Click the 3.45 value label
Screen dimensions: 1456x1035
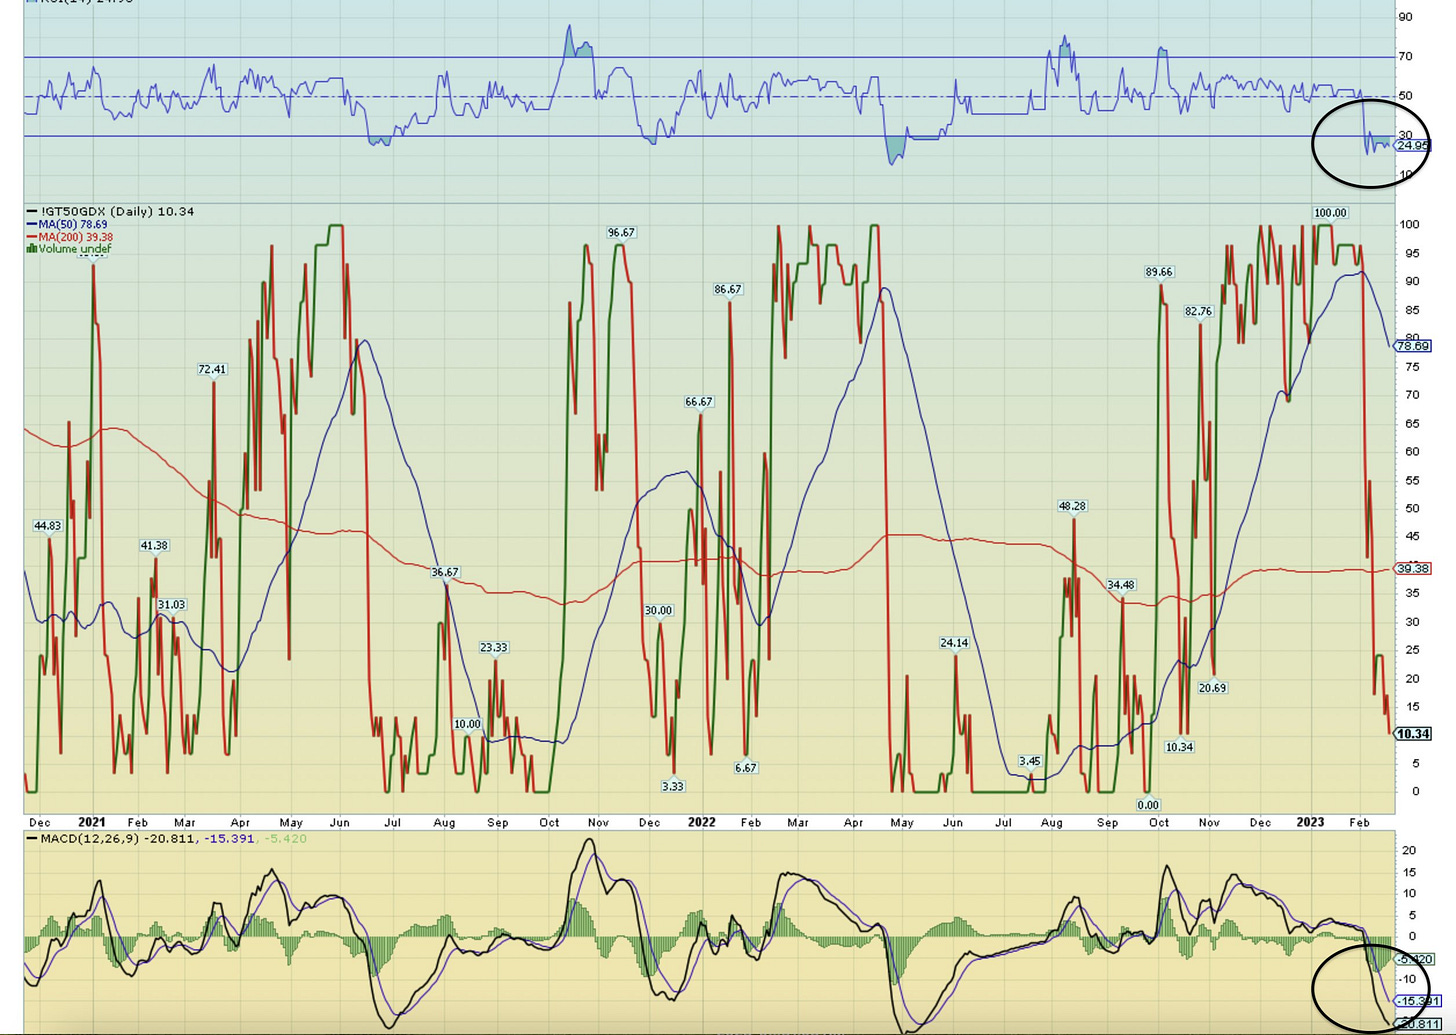click(x=1030, y=762)
